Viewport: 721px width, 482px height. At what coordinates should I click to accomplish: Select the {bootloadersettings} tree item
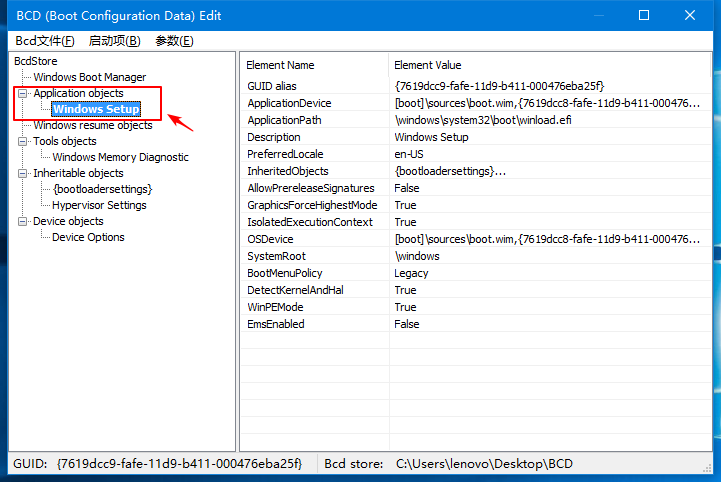pos(102,189)
